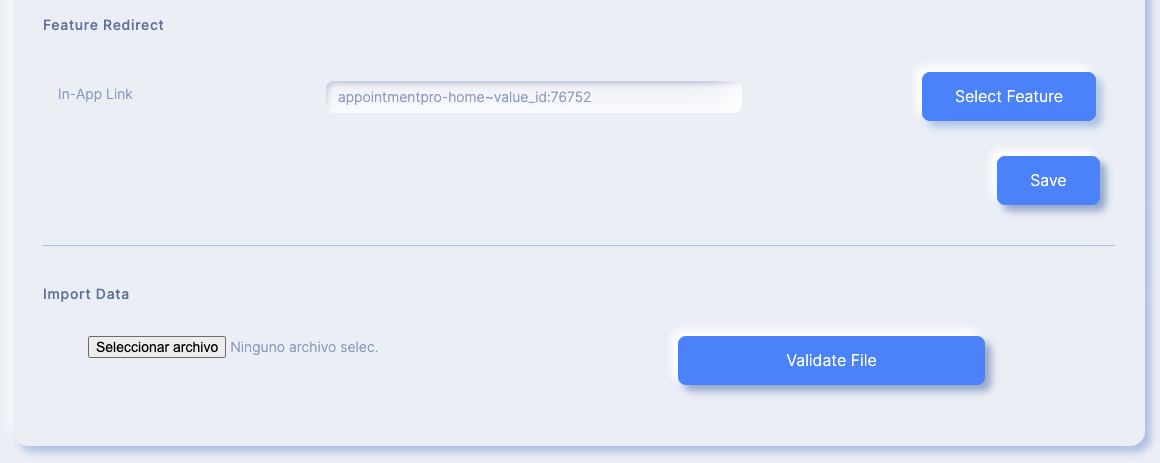Click the no-file-selected status text
The width and height of the screenshot is (1160, 463).
click(x=304, y=347)
